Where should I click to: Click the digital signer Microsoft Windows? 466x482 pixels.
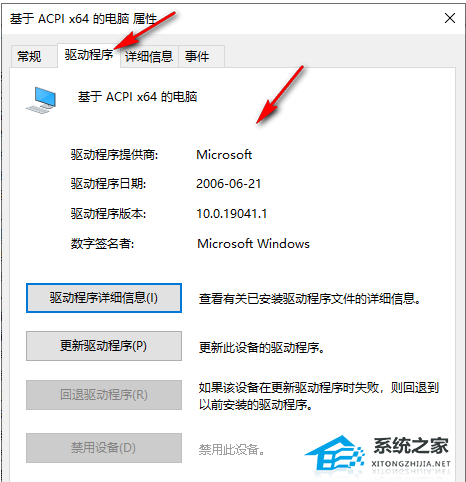[253, 244]
